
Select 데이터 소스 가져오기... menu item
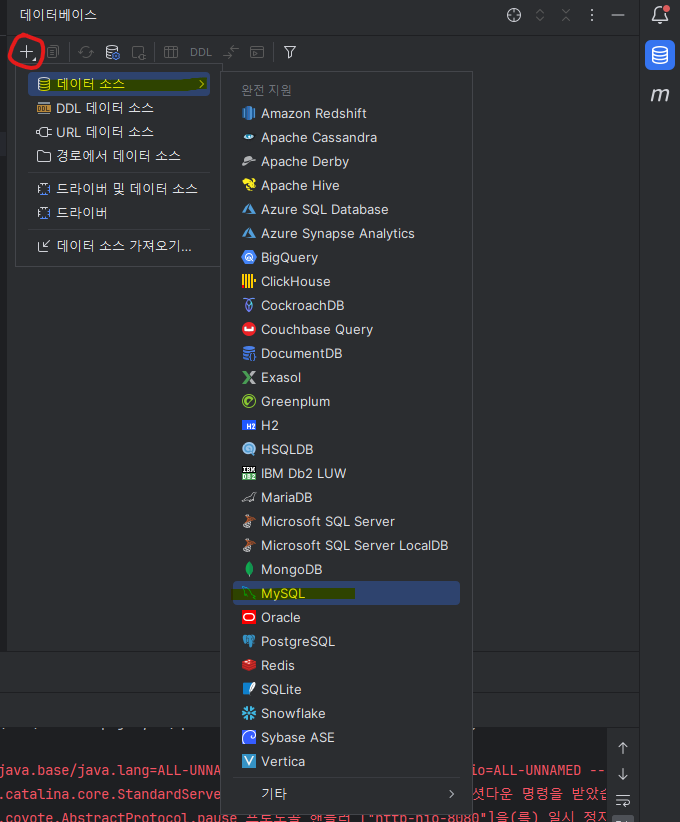[119, 246]
